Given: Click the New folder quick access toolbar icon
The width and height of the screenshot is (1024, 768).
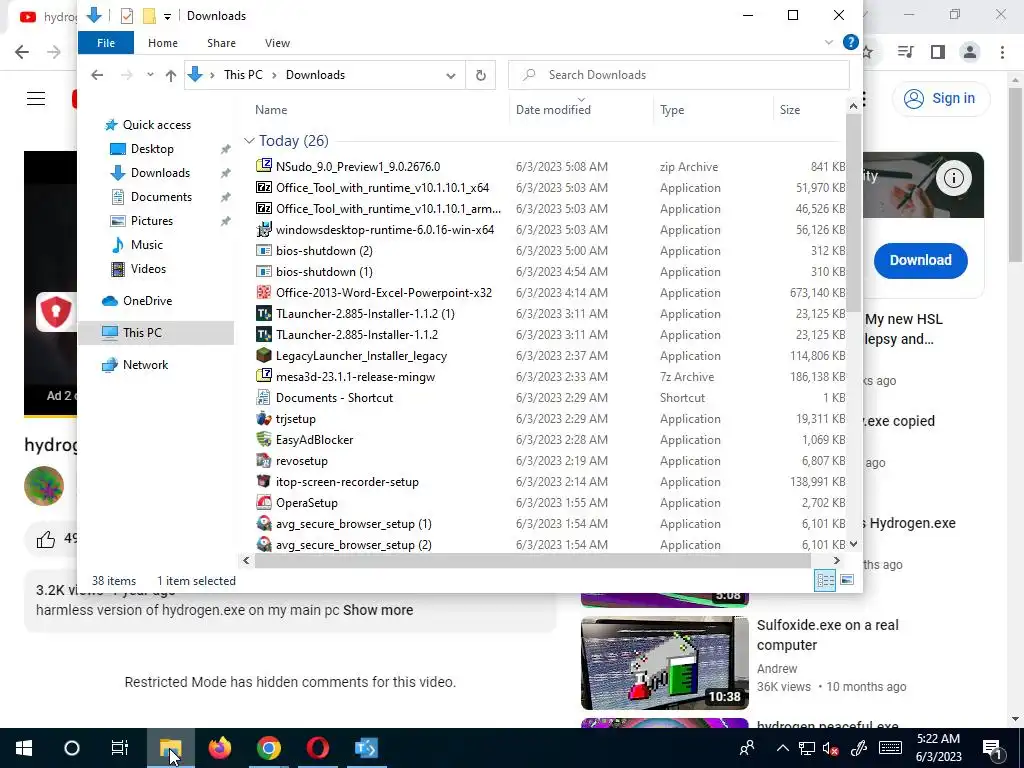Looking at the screenshot, I should (x=150, y=16).
